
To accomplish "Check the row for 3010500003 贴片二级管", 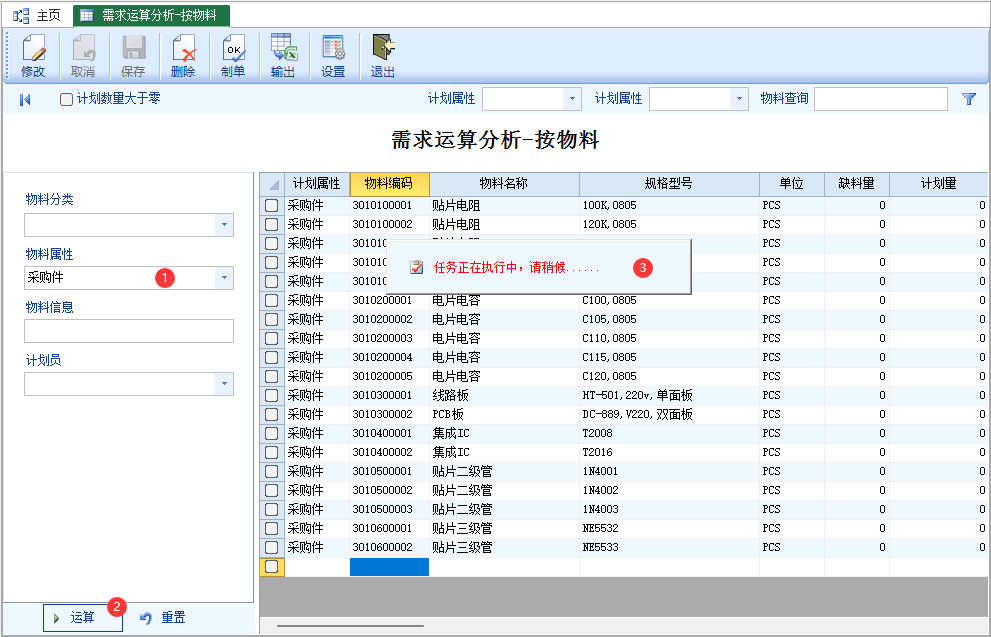I will 272,509.
